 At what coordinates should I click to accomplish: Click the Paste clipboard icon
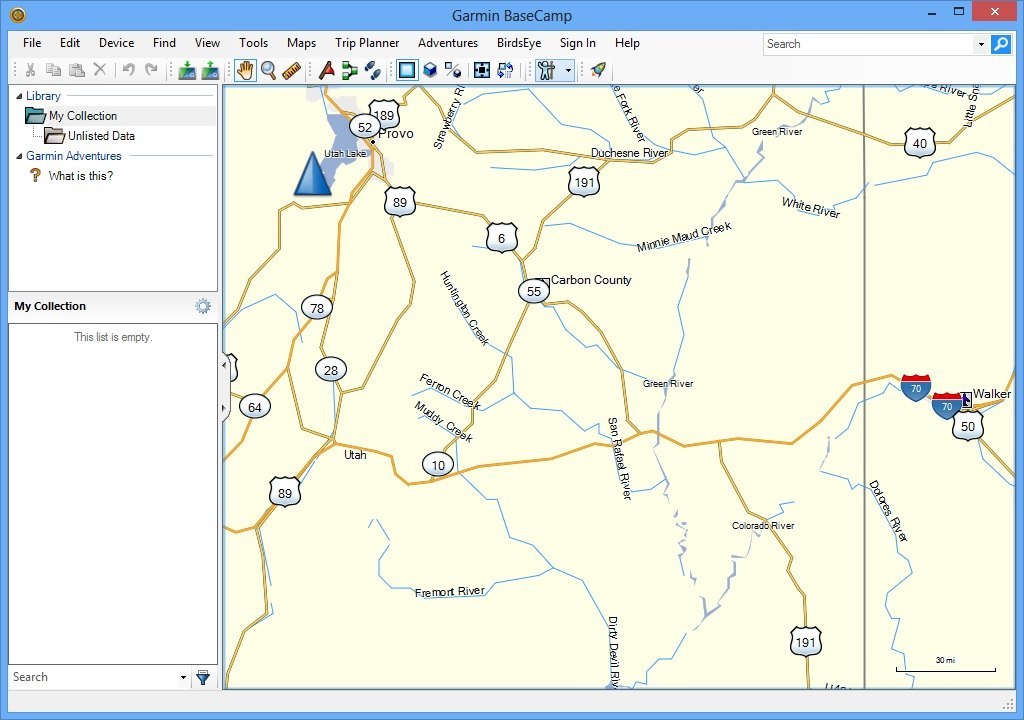pyautogui.click(x=77, y=69)
